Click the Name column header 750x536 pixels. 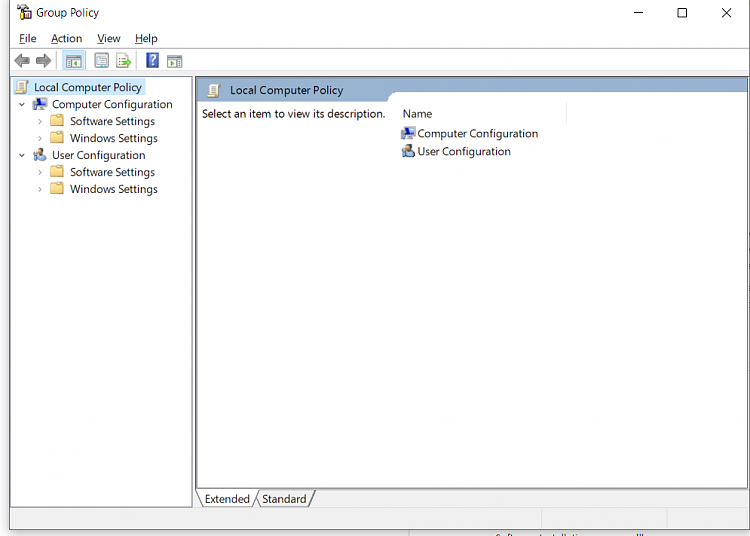coord(417,114)
